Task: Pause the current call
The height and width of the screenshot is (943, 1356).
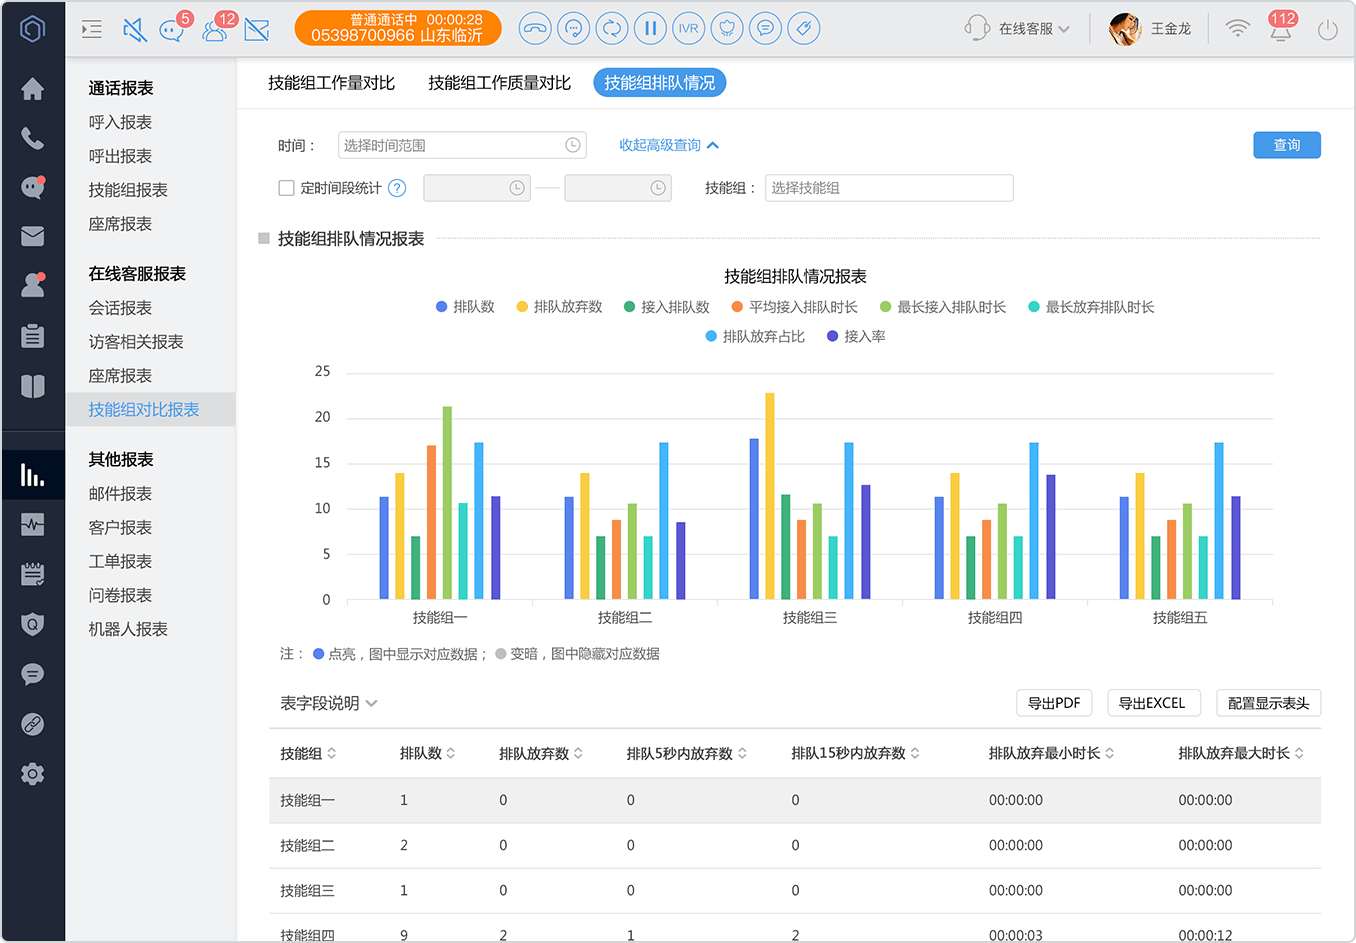Action: pyautogui.click(x=650, y=28)
